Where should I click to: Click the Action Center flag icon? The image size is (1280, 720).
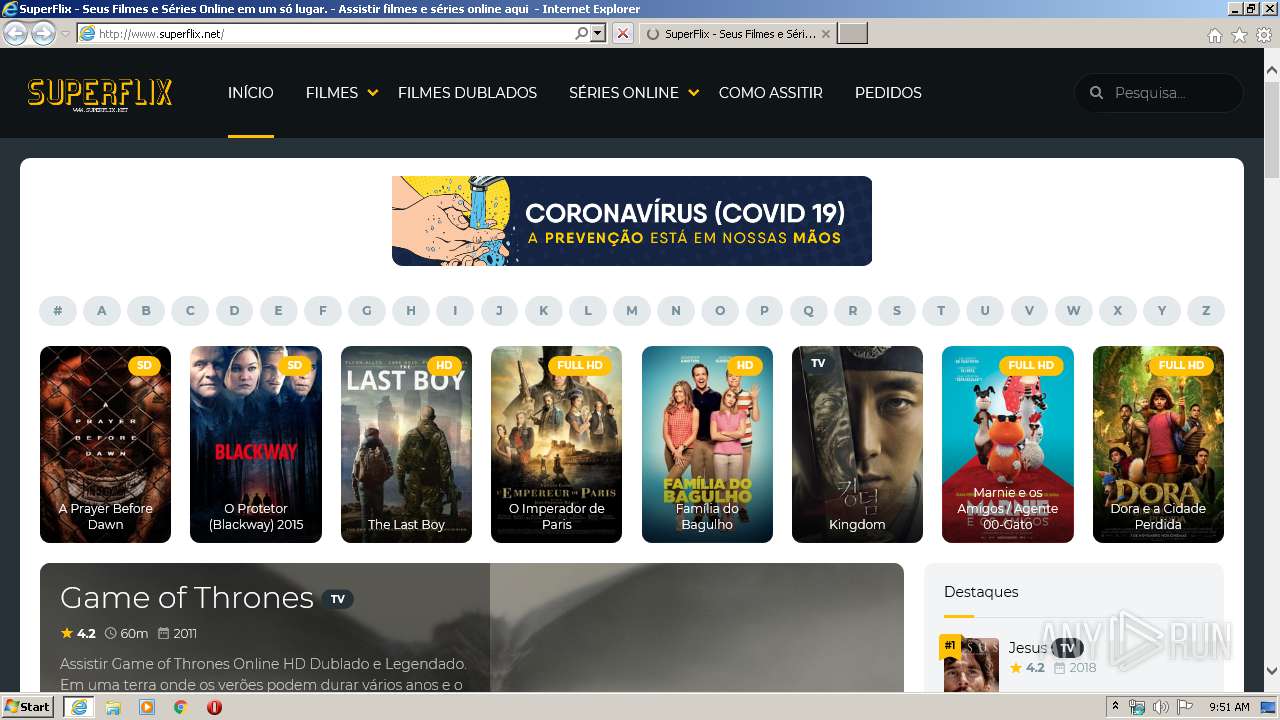pyautogui.click(x=1185, y=707)
